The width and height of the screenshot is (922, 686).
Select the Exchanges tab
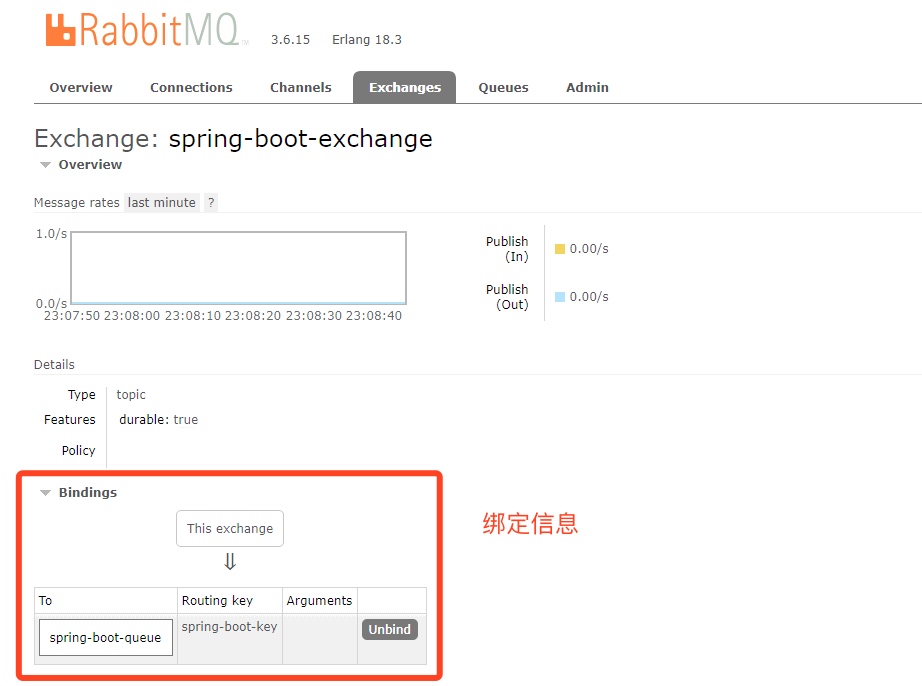[404, 87]
